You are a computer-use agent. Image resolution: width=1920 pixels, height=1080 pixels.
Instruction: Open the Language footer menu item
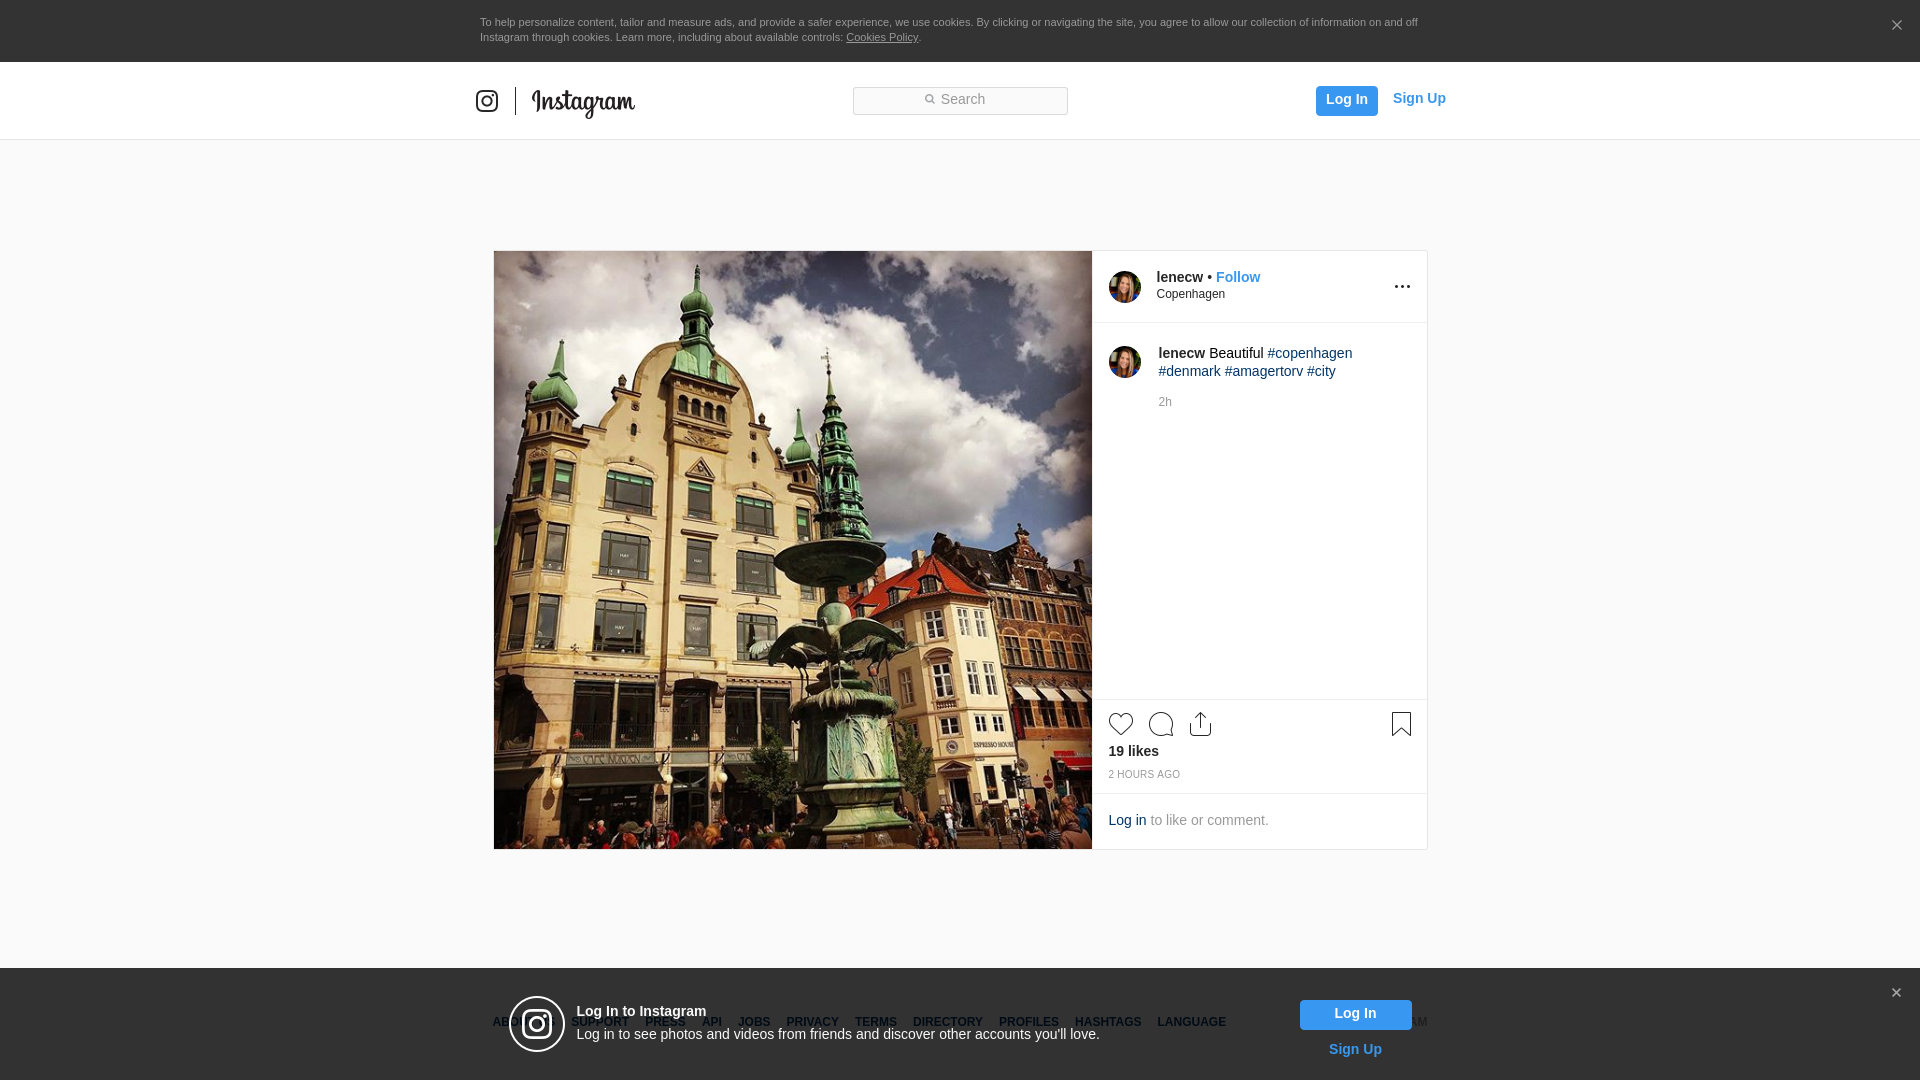[1191, 1022]
